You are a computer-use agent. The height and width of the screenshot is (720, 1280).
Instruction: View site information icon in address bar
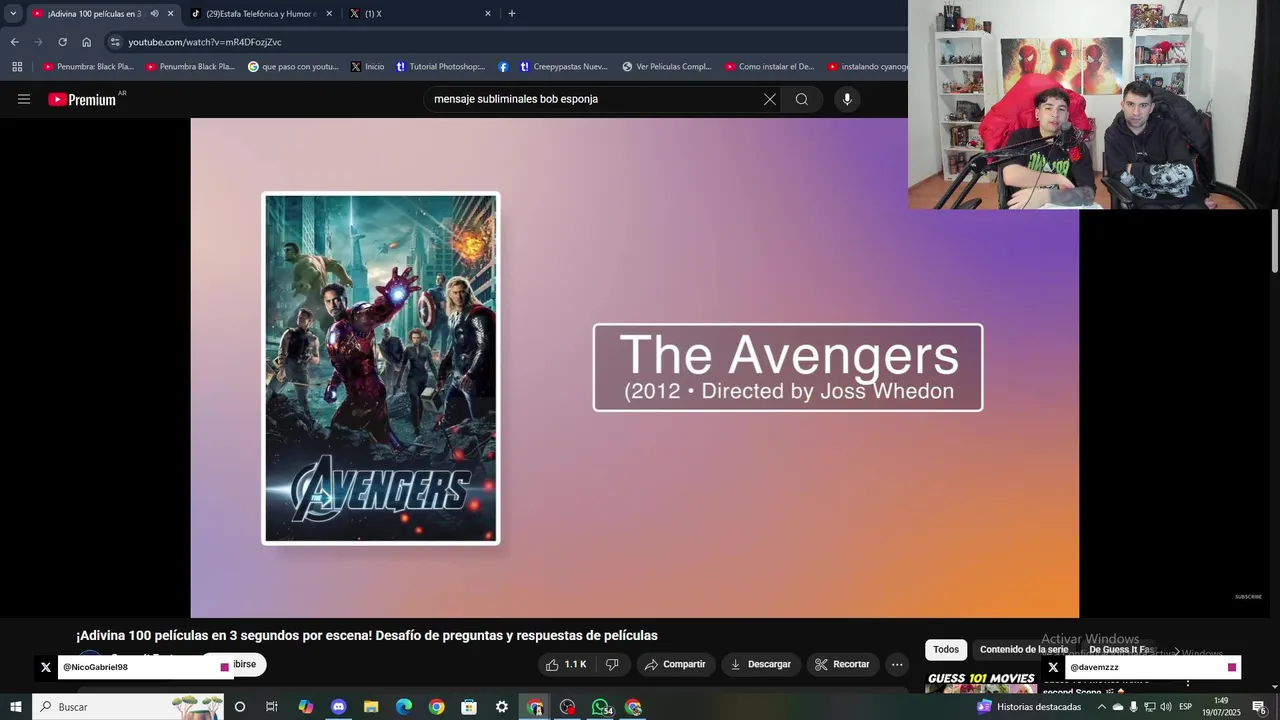tap(115, 42)
